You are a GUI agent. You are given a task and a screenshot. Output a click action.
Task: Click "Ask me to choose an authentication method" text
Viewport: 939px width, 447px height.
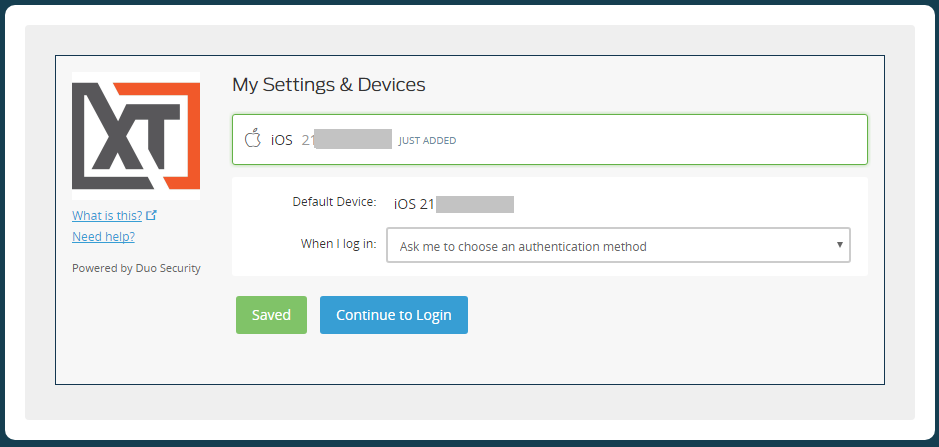(x=523, y=246)
